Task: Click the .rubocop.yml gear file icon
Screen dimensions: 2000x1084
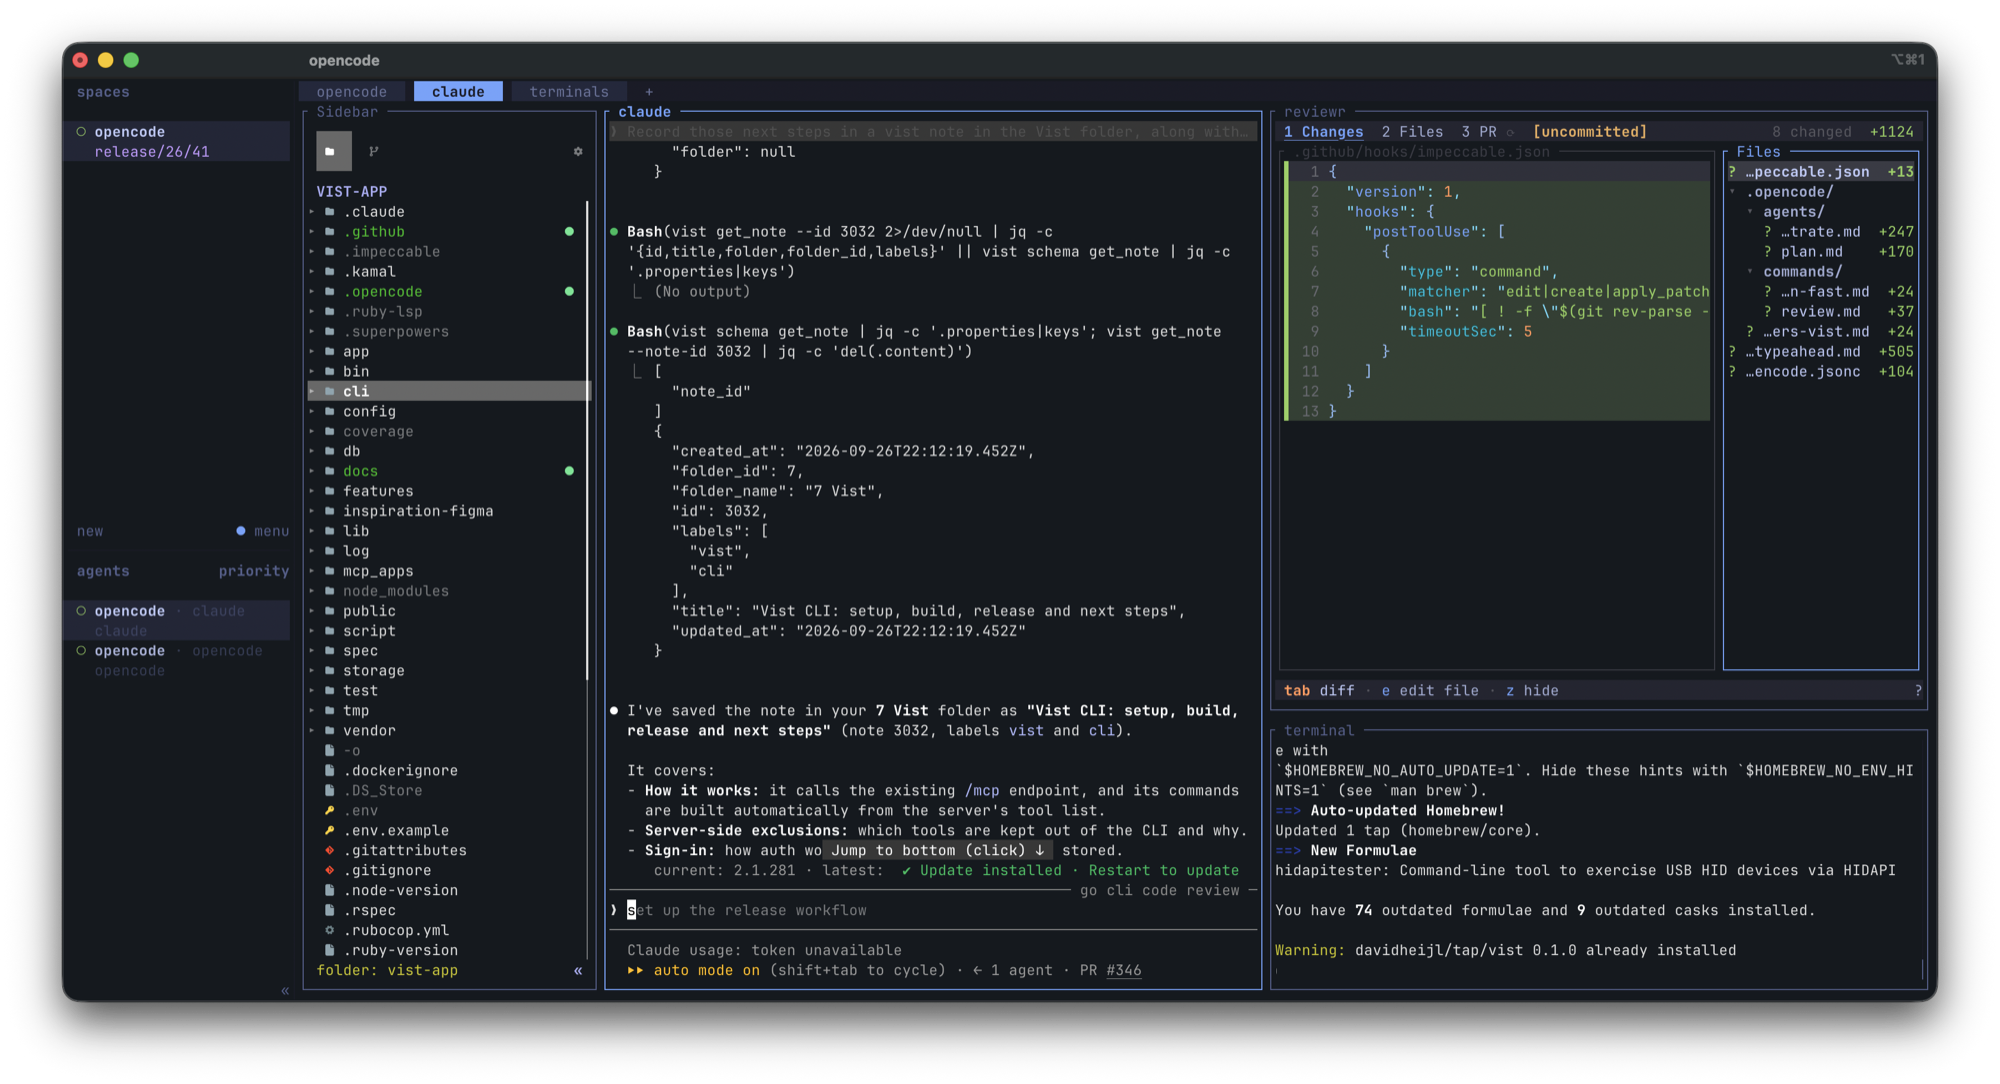Action: tap(329, 930)
